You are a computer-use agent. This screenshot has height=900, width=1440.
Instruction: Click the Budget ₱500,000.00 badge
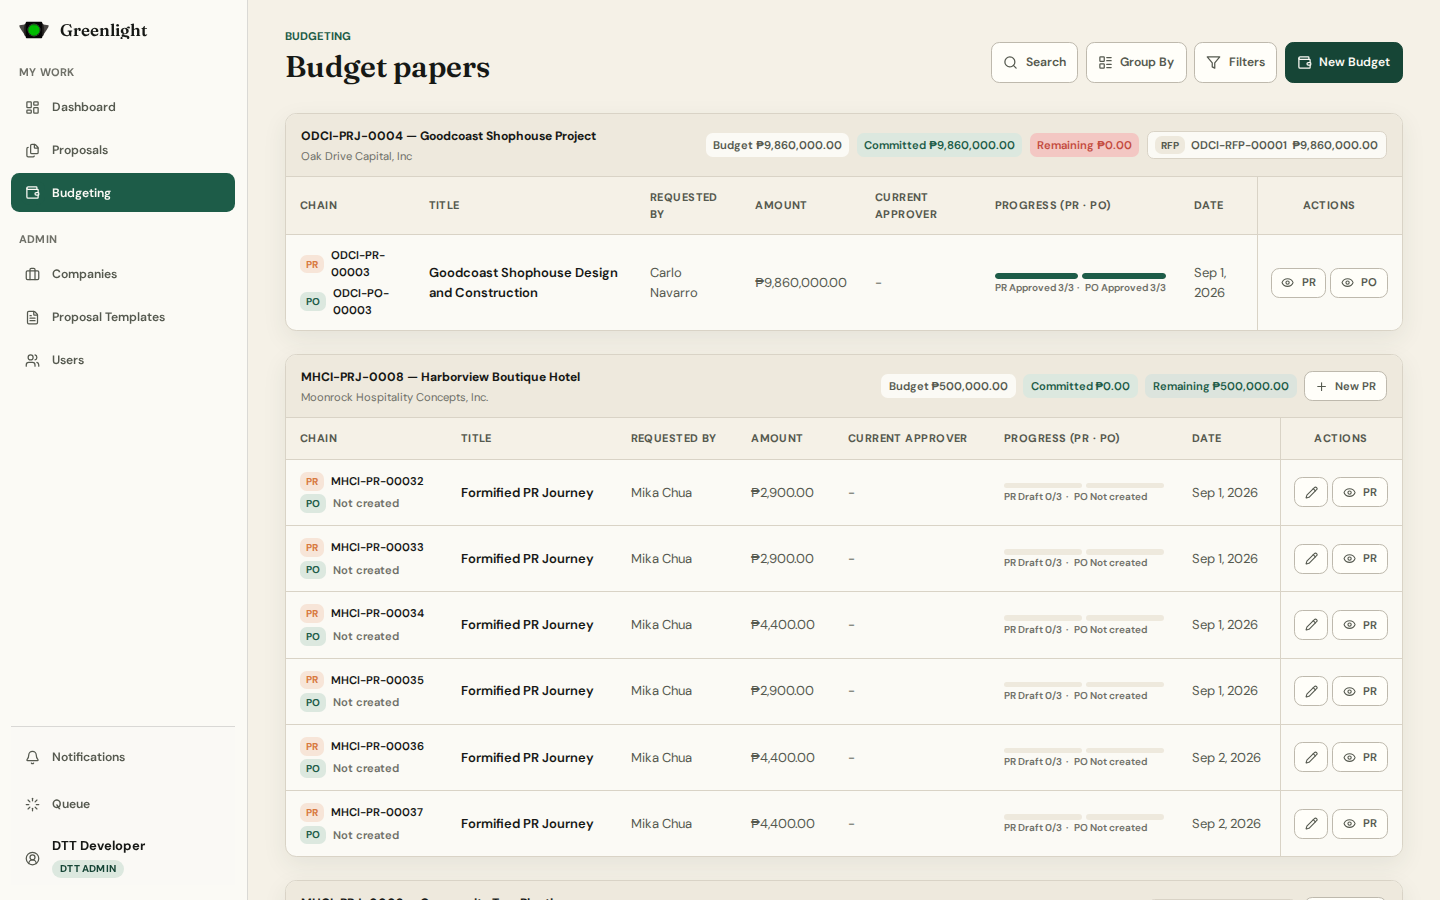[x=948, y=386]
